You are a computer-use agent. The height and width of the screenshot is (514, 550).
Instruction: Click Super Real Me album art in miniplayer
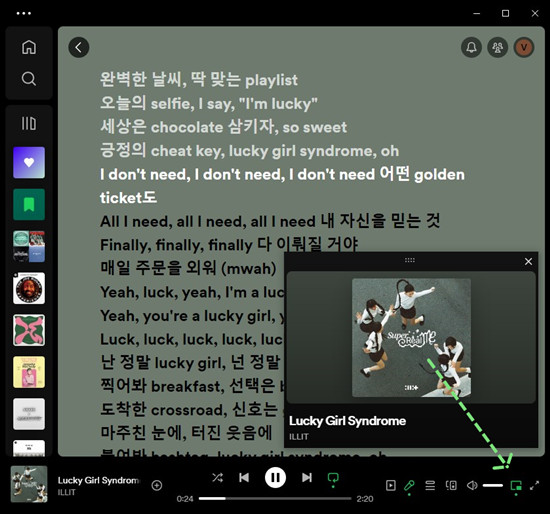(411, 338)
